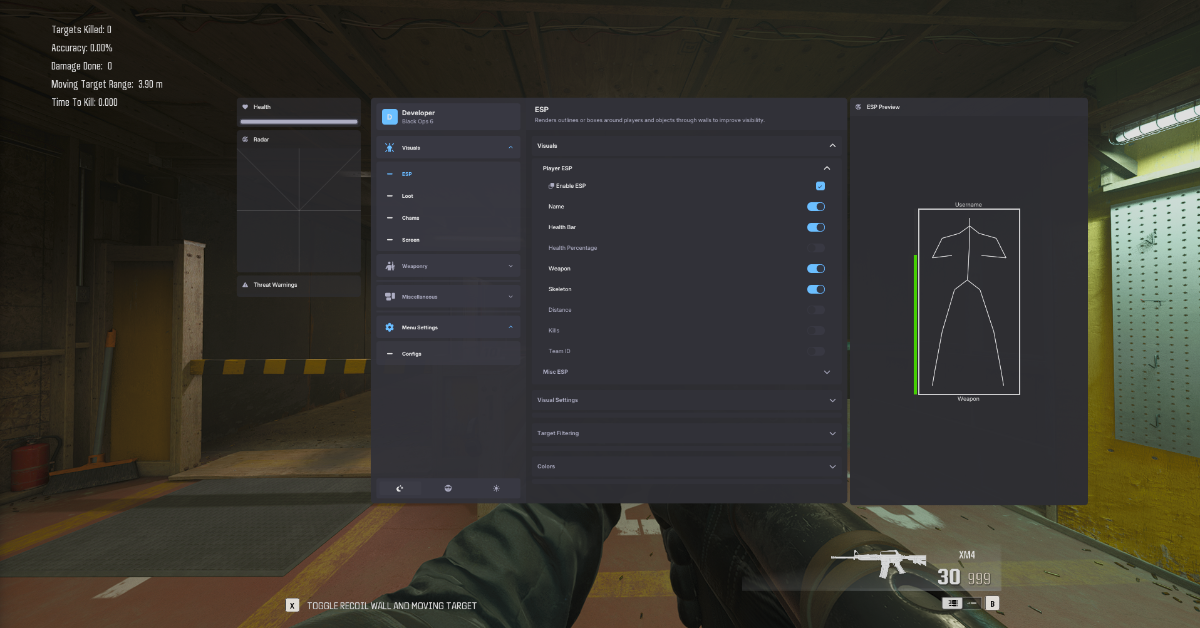The width and height of the screenshot is (1200, 628).
Task: Click the Visuals category icon in sidebar
Action: click(390, 148)
